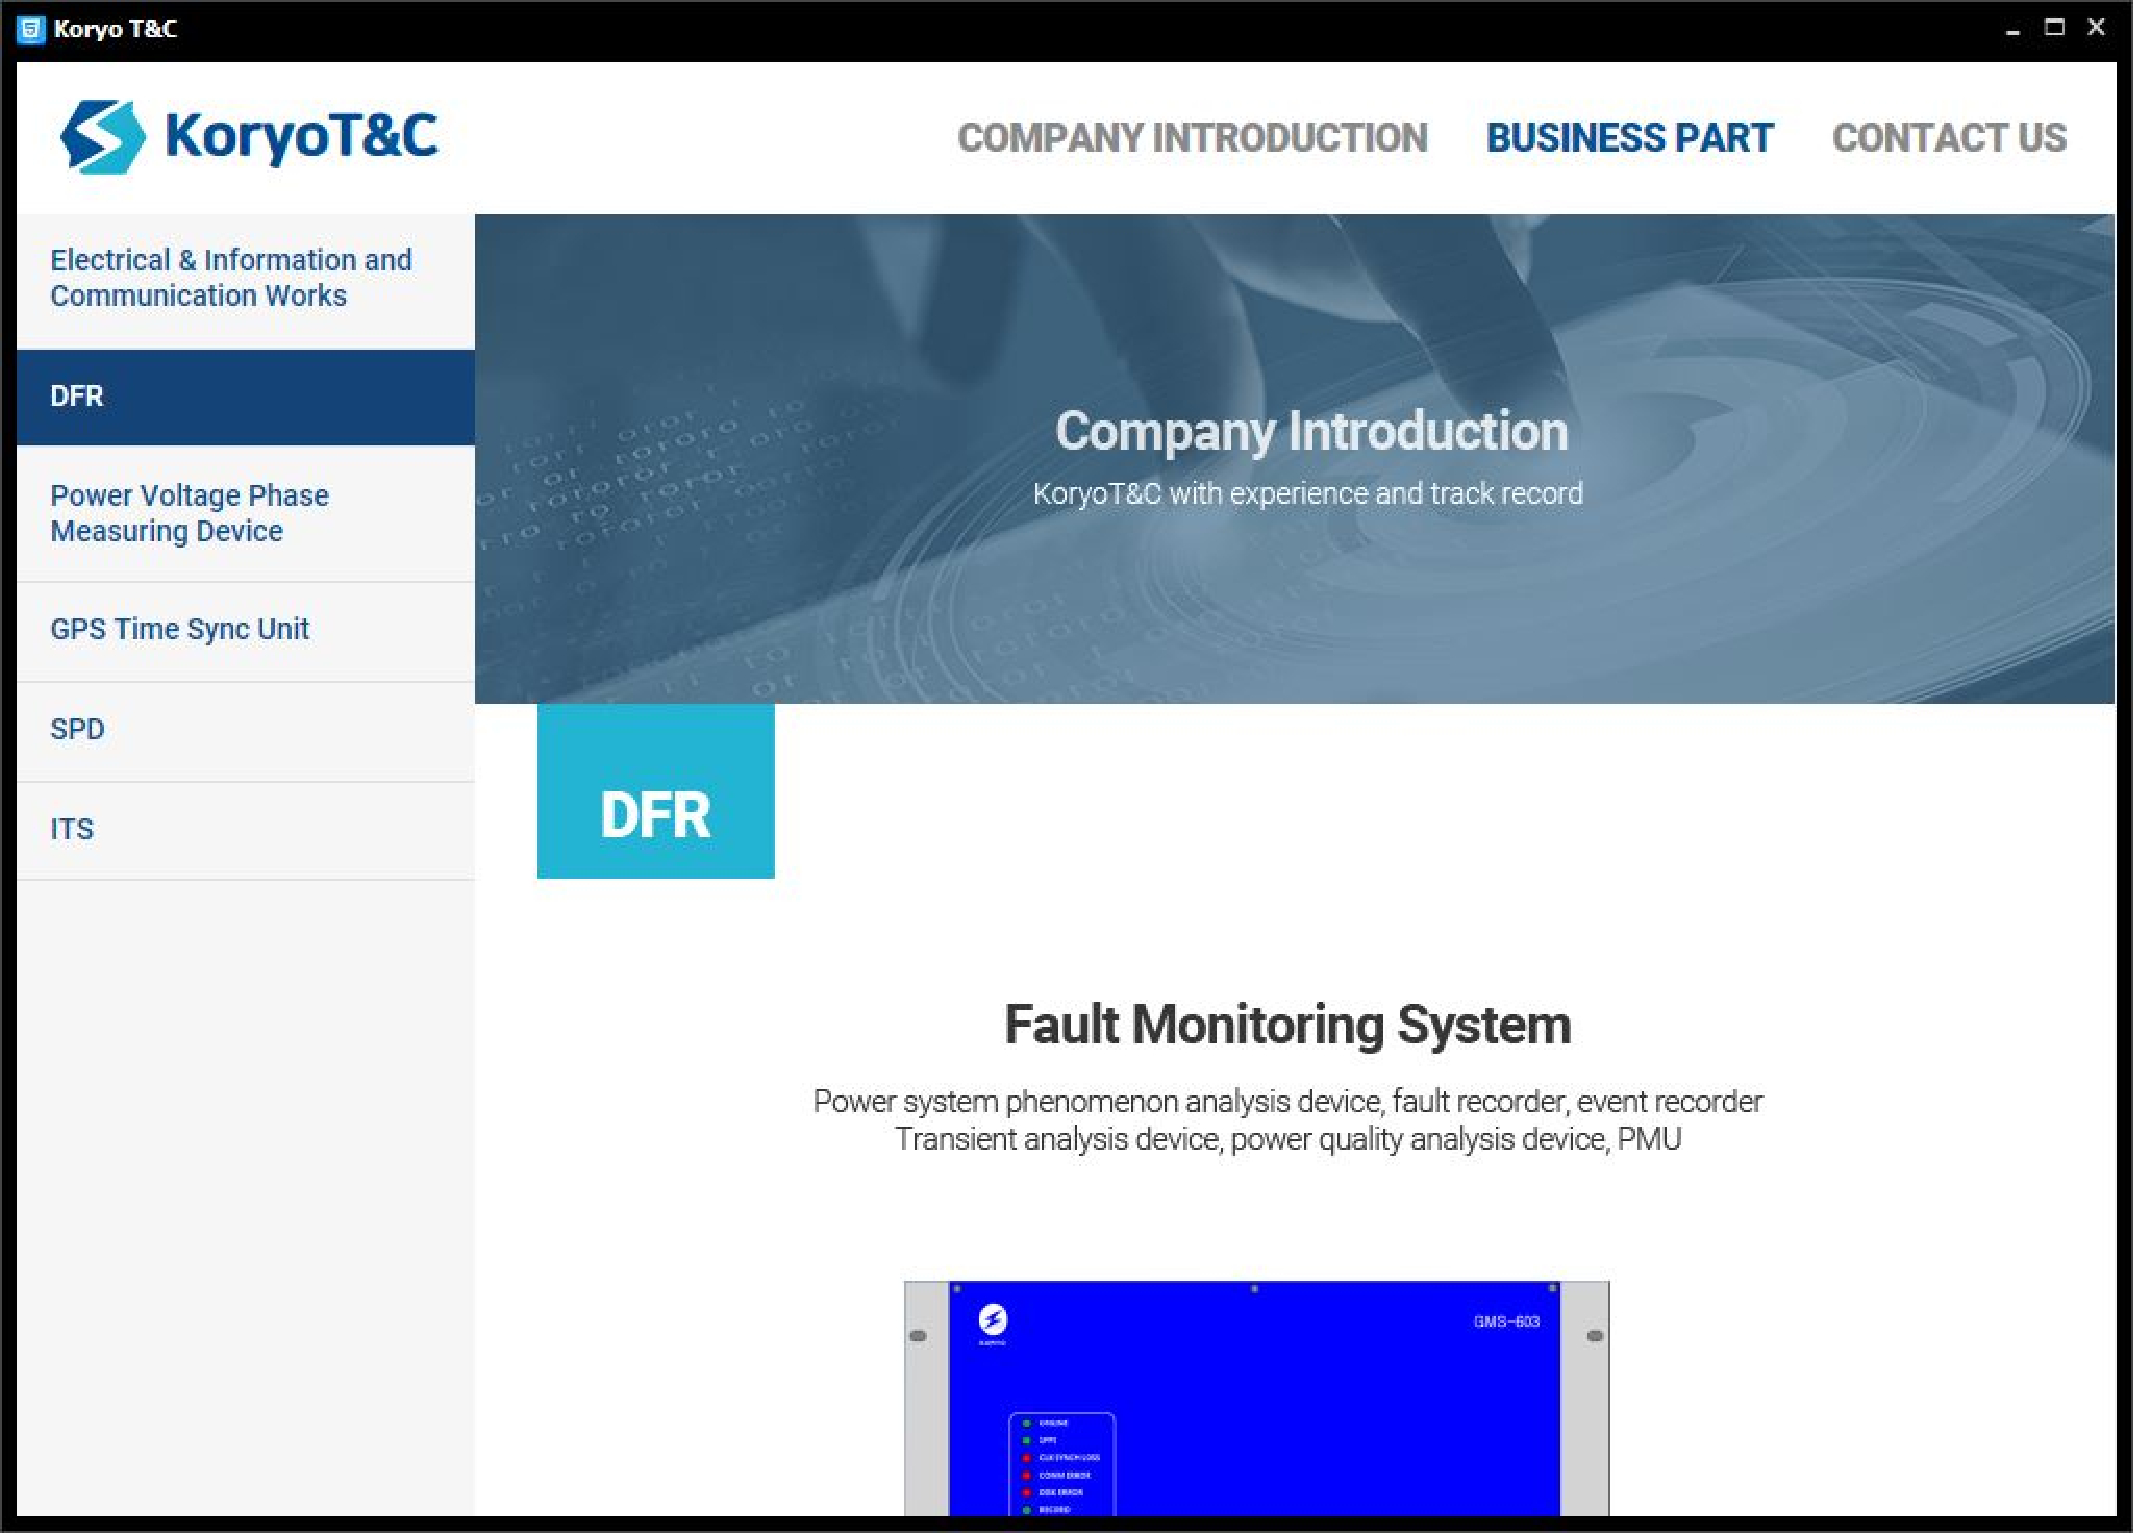Click the GMS-603 device image
This screenshot has height=1533, width=2133.
click(x=1257, y=1398)
